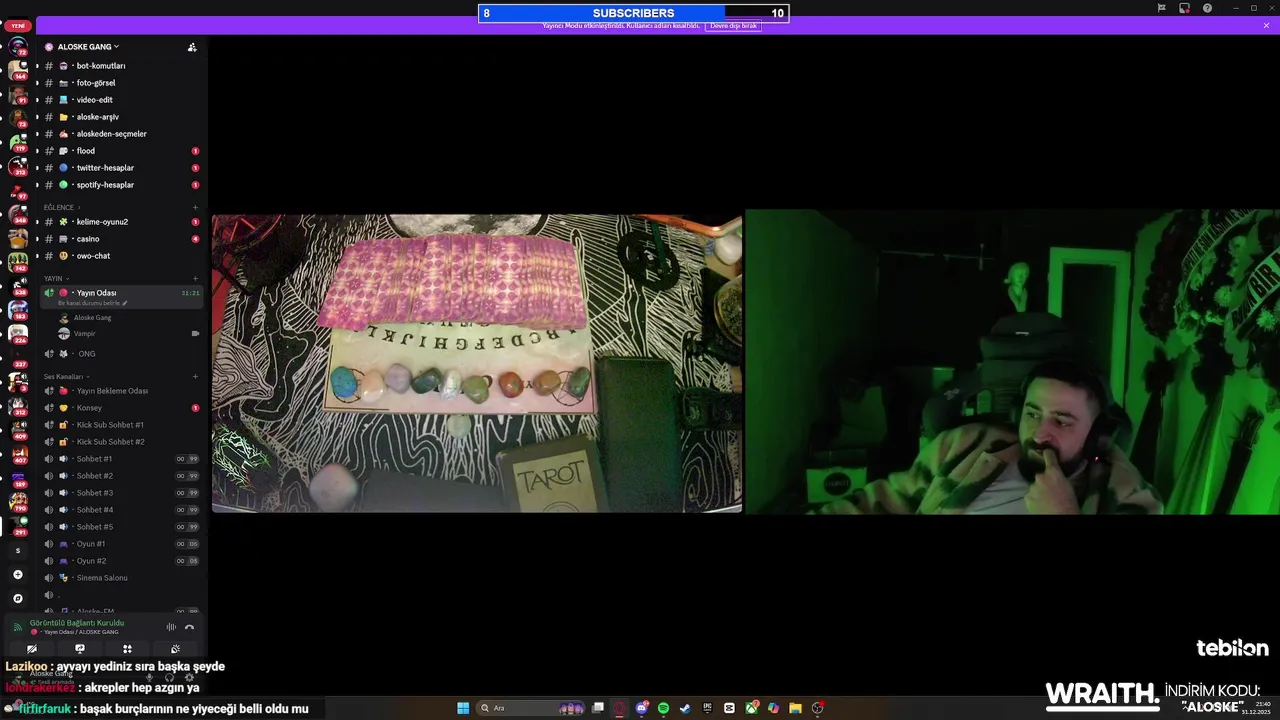Collapse the EĞLENCE category
1280x720 pixels.
point(60,207)
